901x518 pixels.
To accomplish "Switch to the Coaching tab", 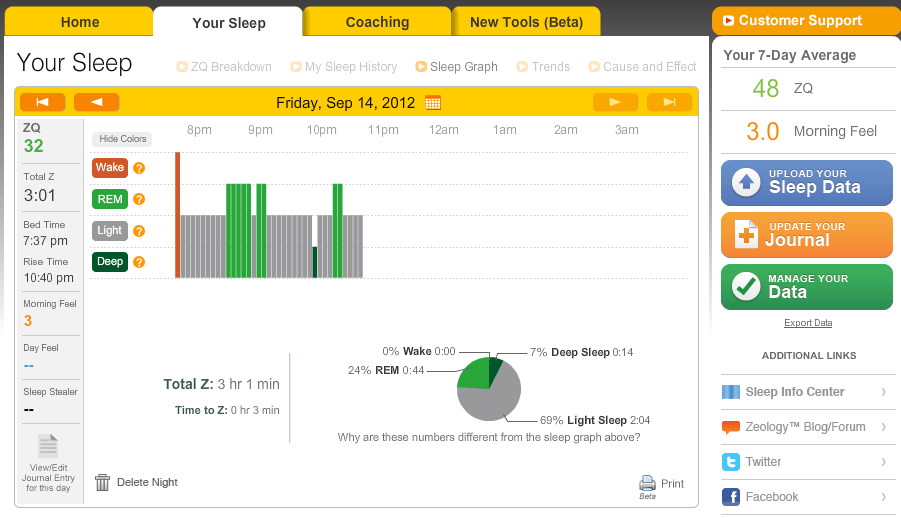I will (x=377, y=22).
